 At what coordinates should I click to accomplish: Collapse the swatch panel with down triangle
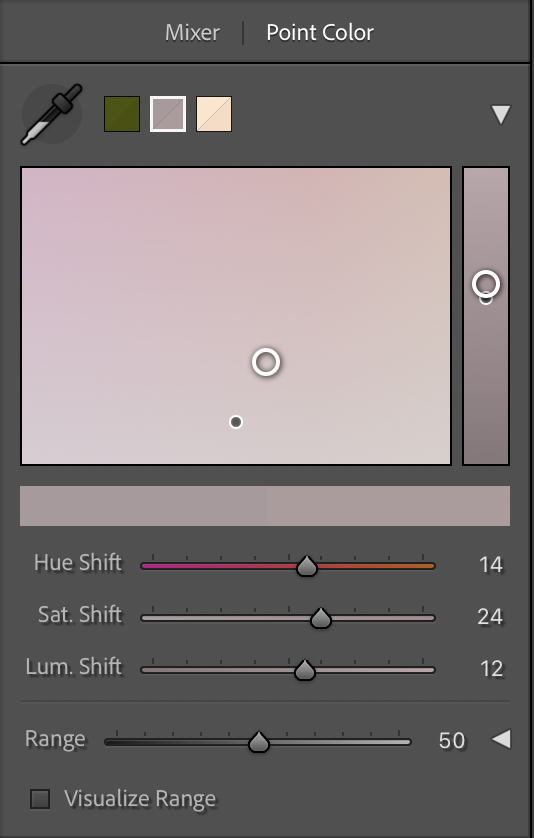(501, 114)
